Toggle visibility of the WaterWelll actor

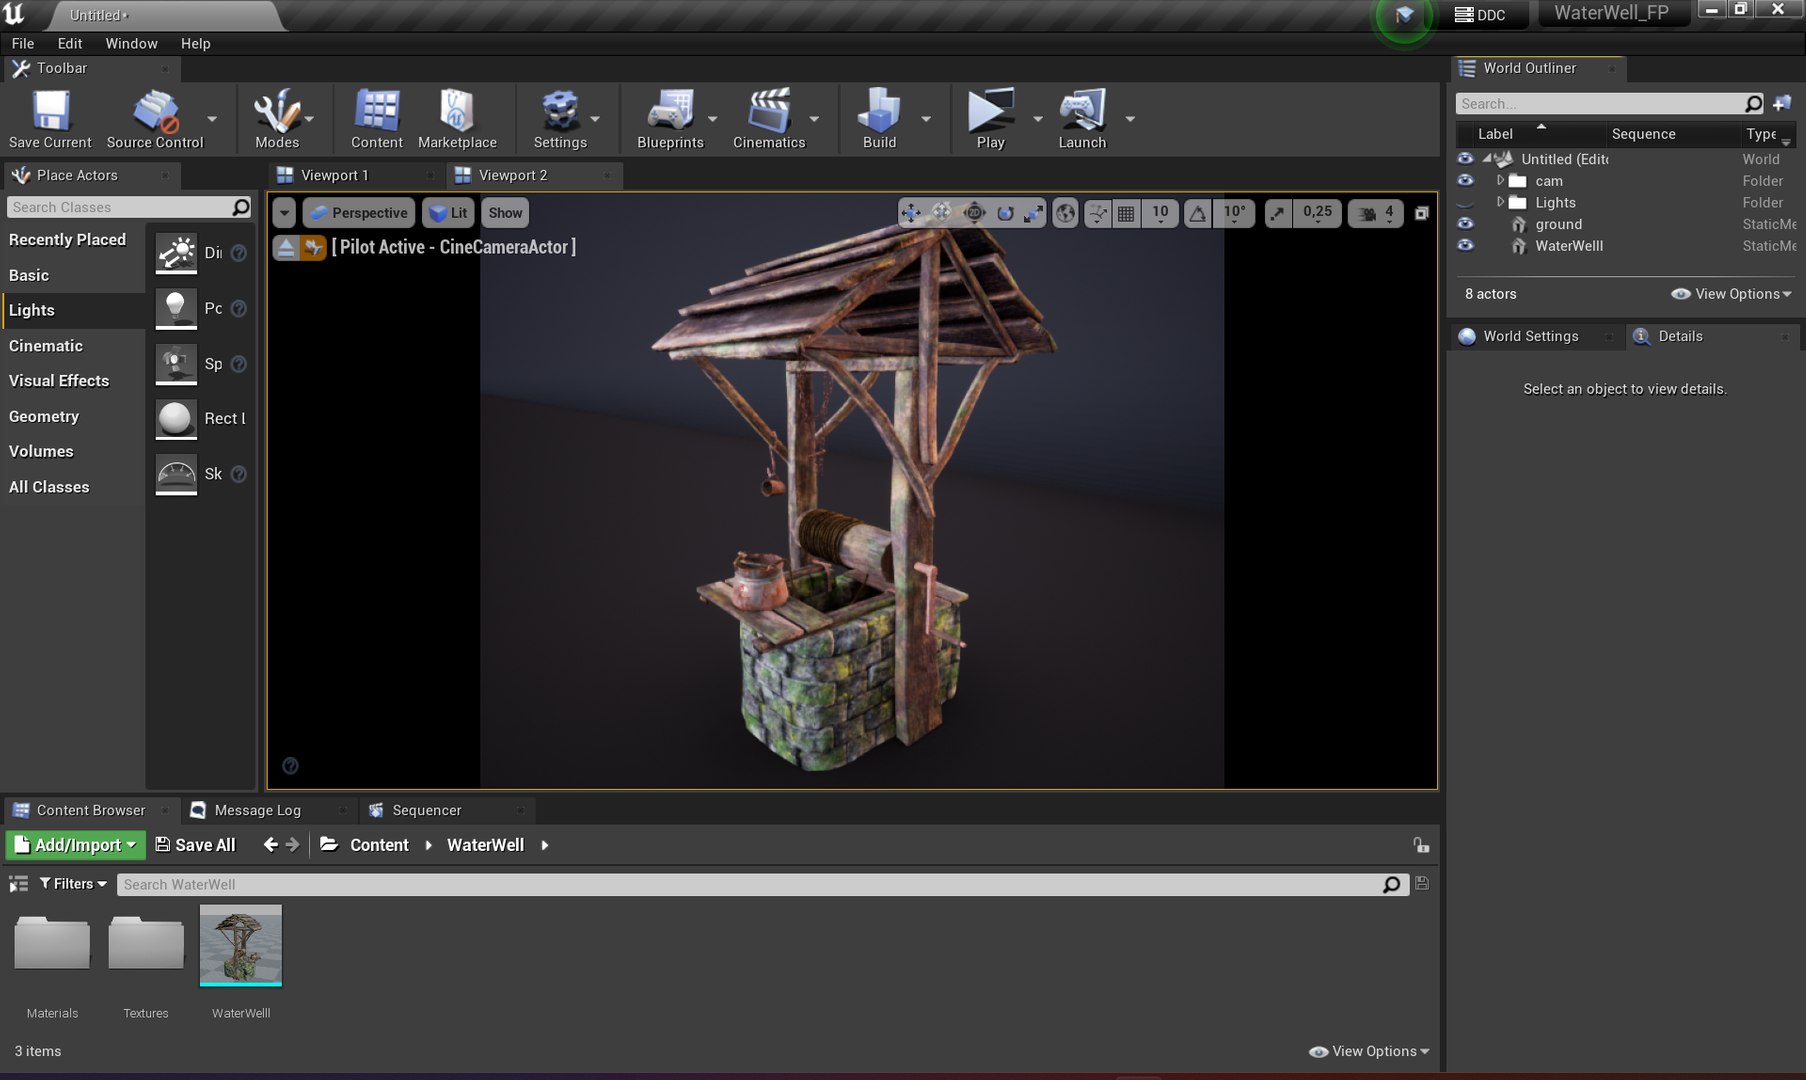(1465, 246)
